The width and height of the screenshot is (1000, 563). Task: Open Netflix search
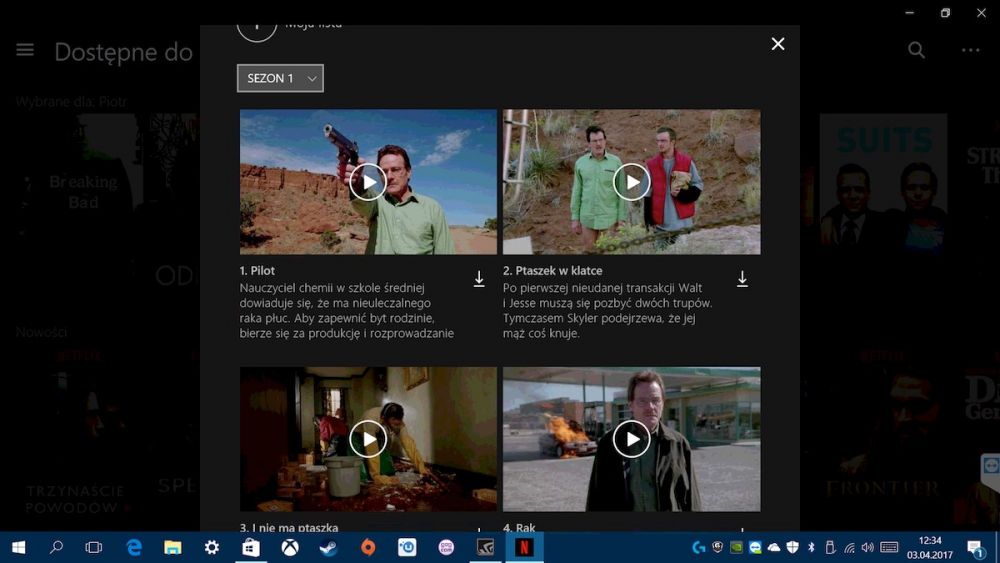[916, 50]
